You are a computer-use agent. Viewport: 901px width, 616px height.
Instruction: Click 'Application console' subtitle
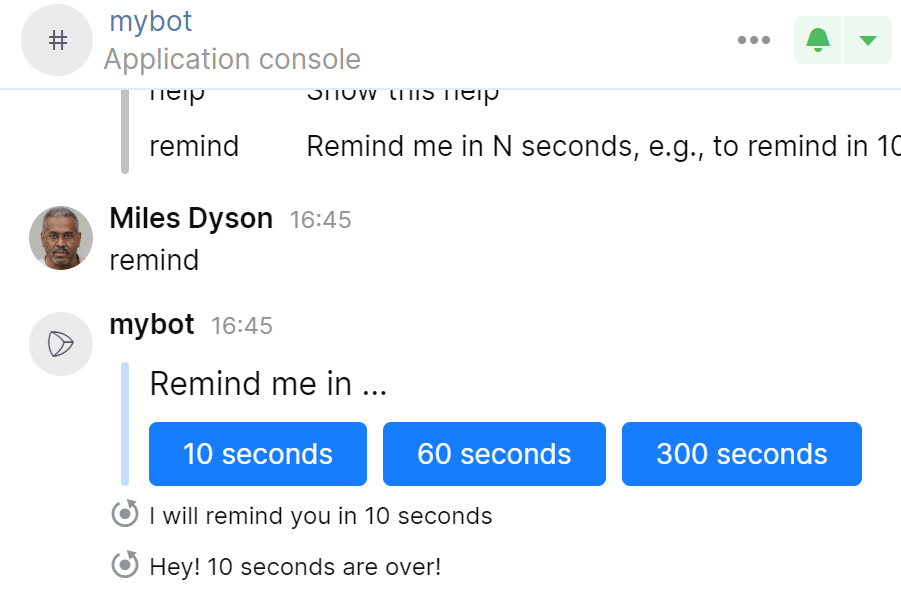tap(232, 59)
